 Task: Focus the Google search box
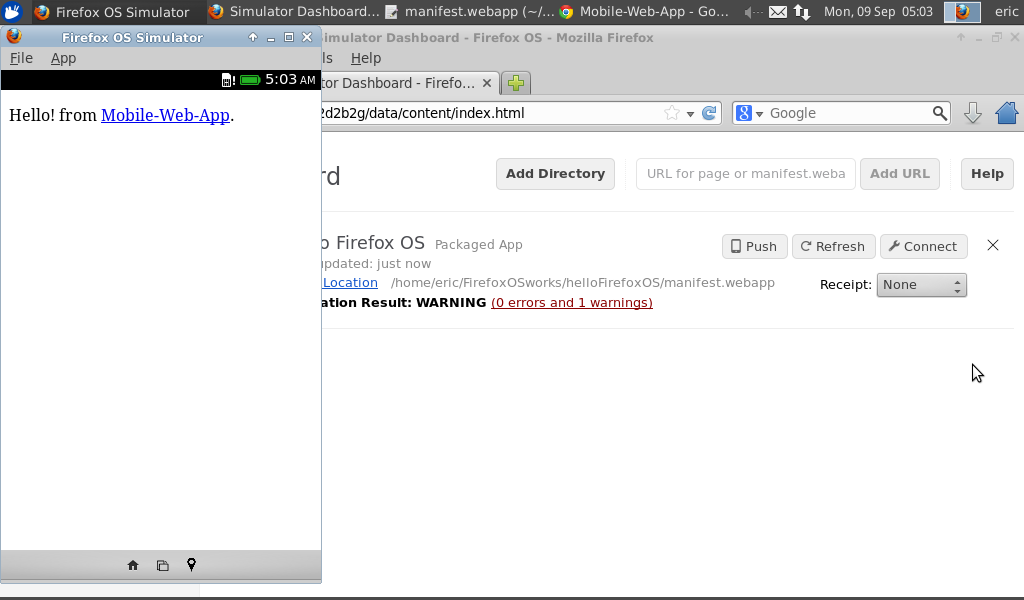click(849, 113)
